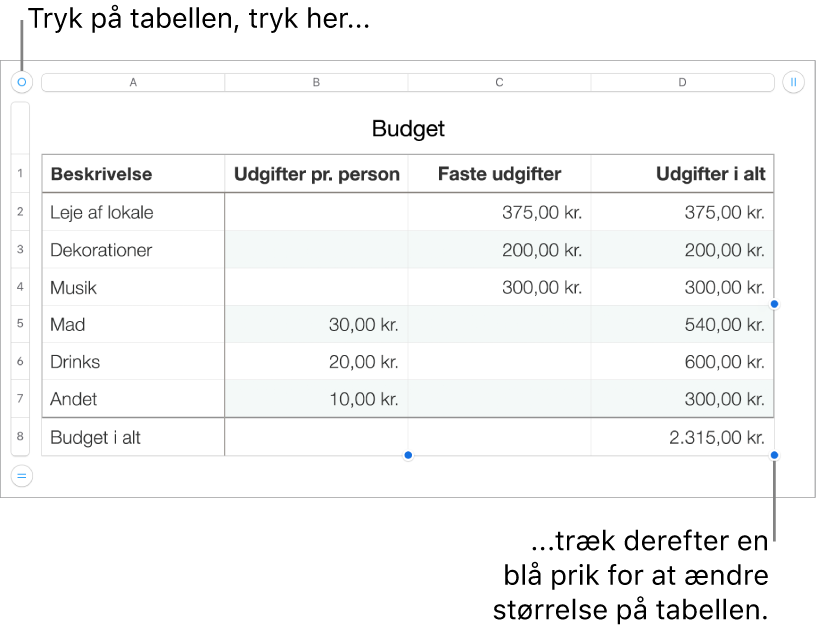817x630 pixels.
Task: Select row 1 header
Action: coord(20,173)
